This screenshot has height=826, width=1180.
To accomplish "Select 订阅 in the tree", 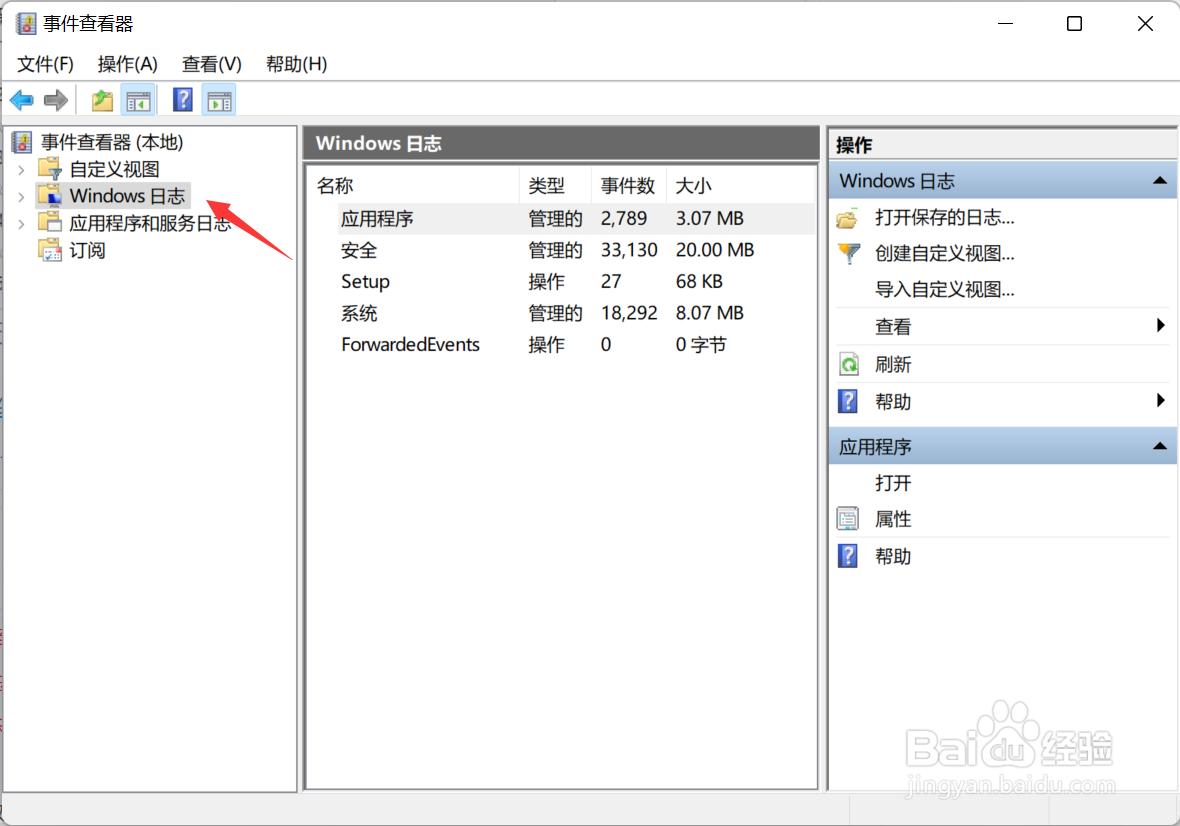I will 87,251.
